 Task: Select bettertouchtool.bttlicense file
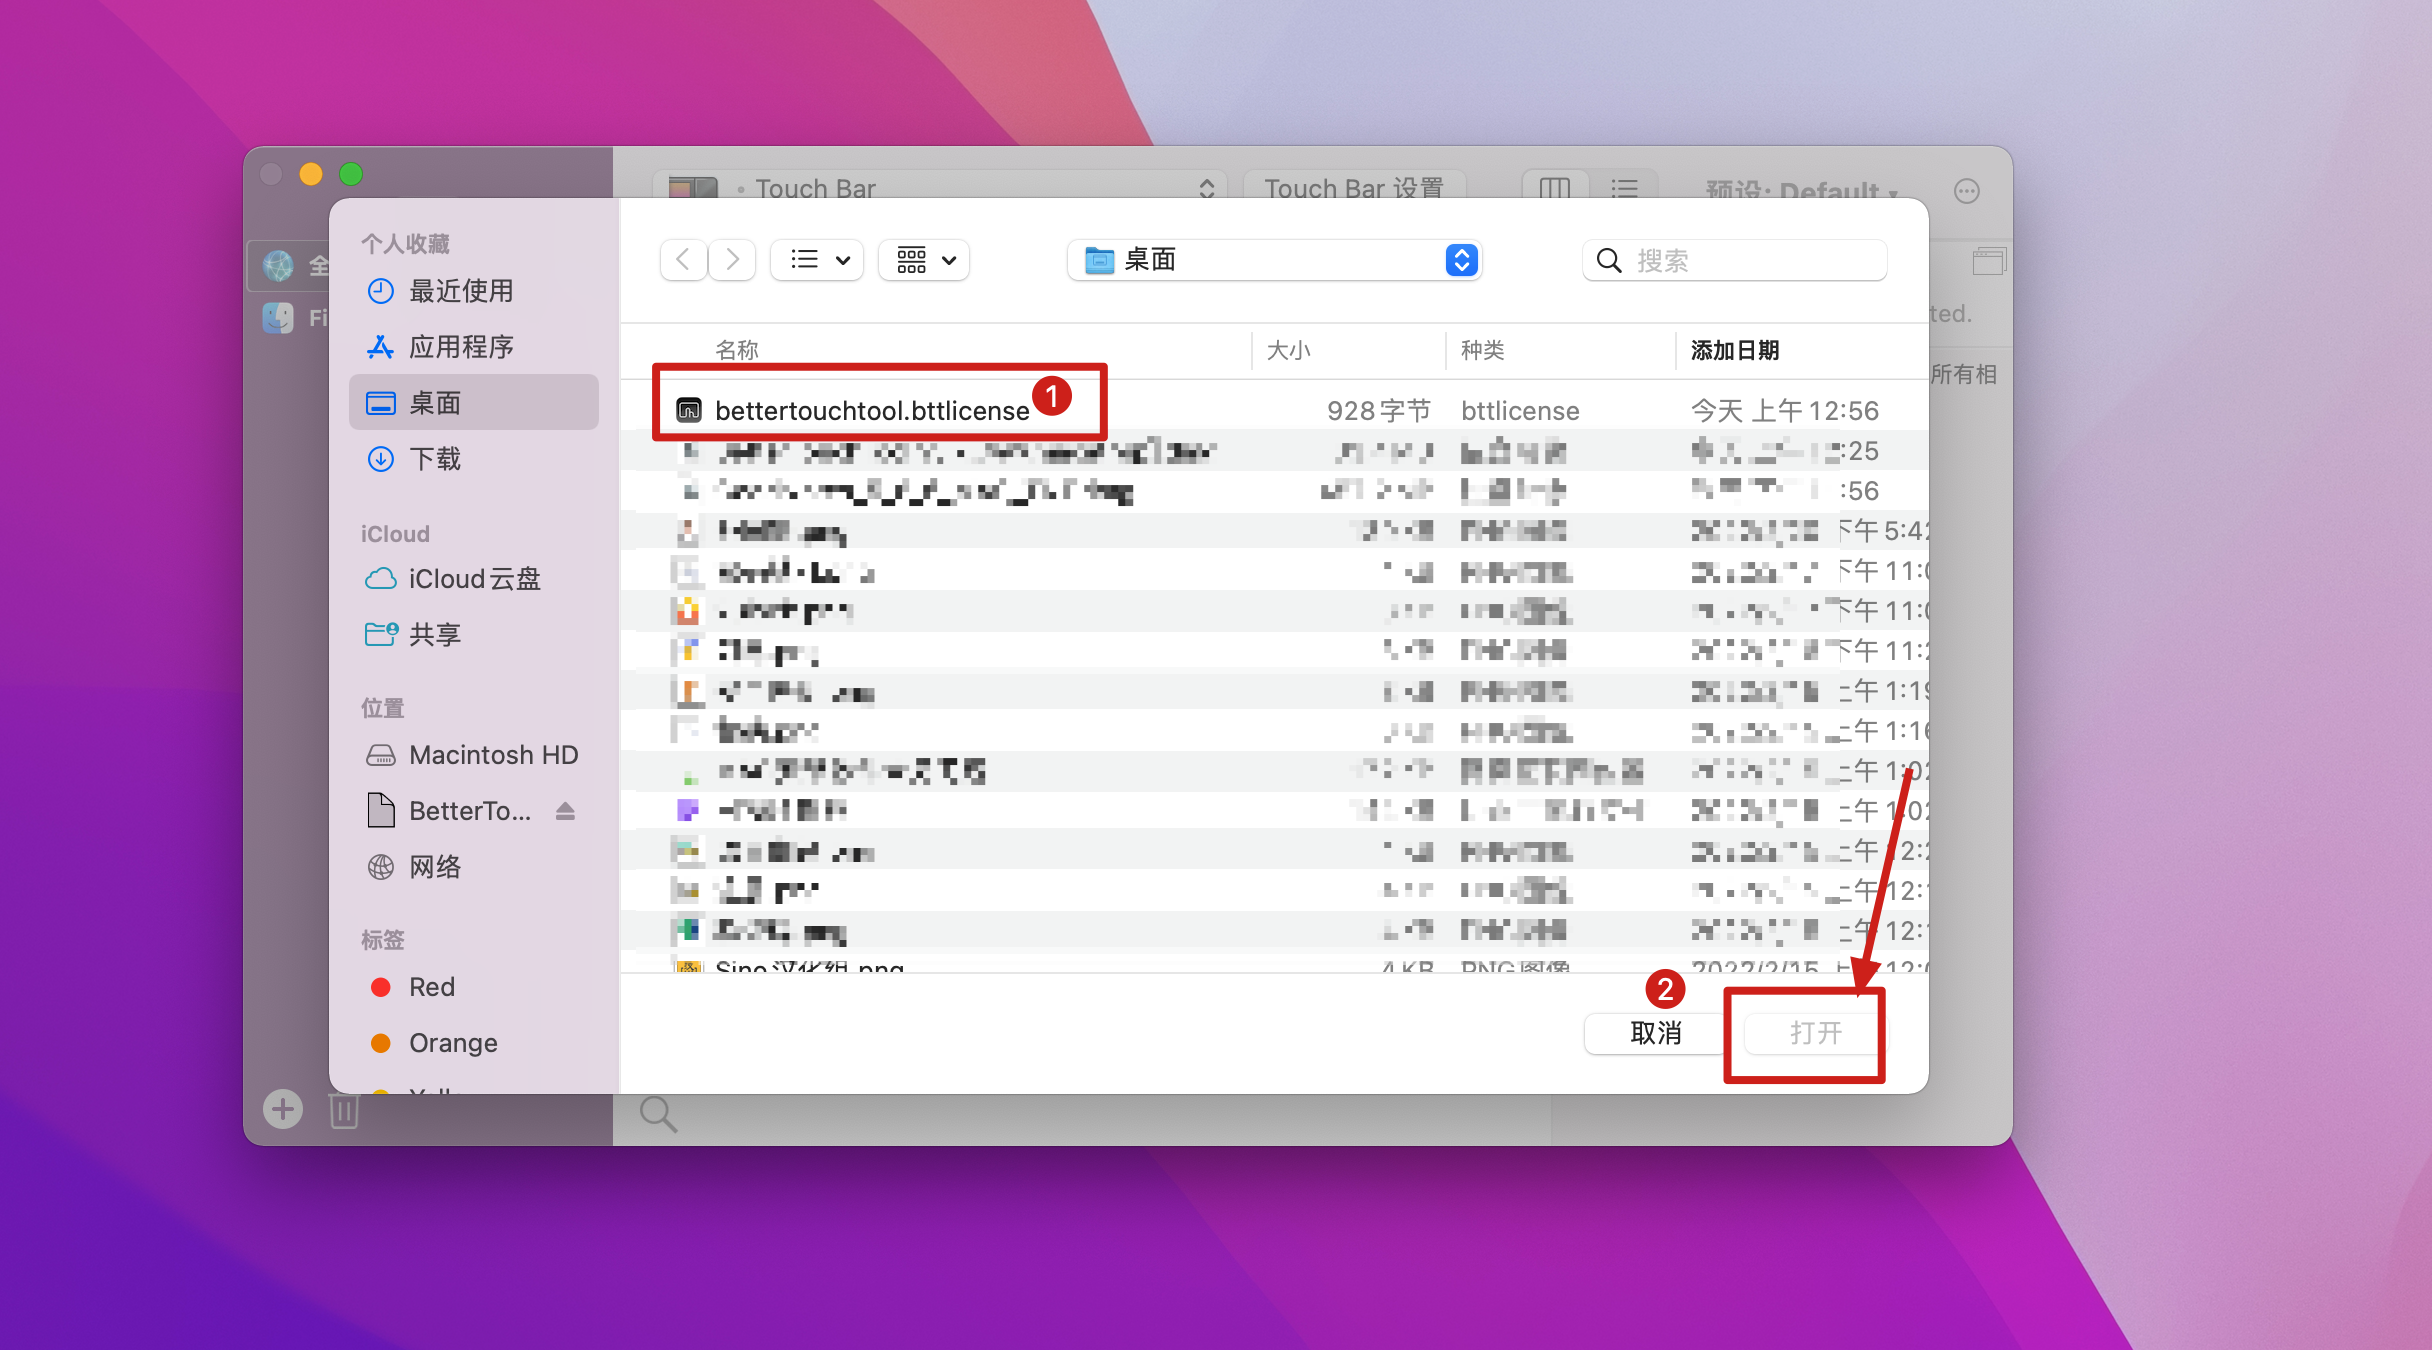point(871,411)
